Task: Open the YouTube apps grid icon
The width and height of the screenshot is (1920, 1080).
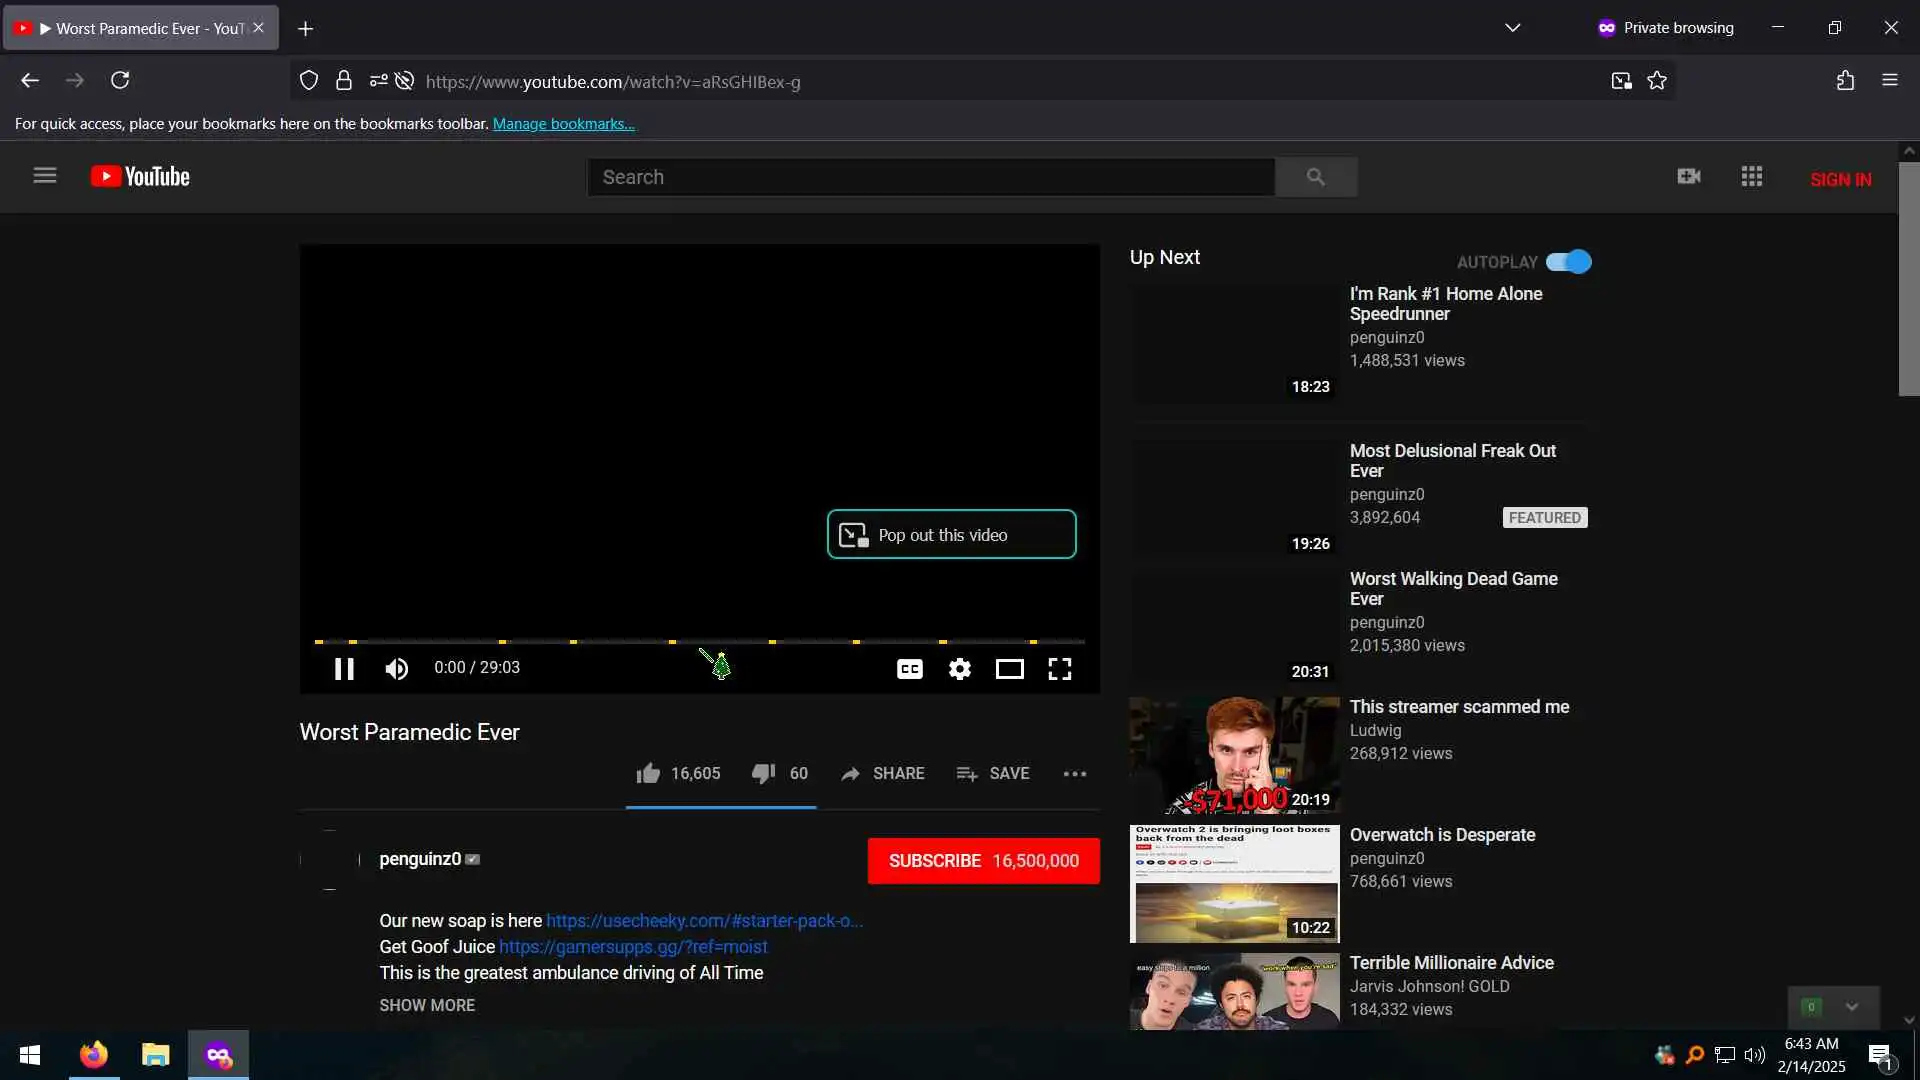Action: (x=1751, y=177)
